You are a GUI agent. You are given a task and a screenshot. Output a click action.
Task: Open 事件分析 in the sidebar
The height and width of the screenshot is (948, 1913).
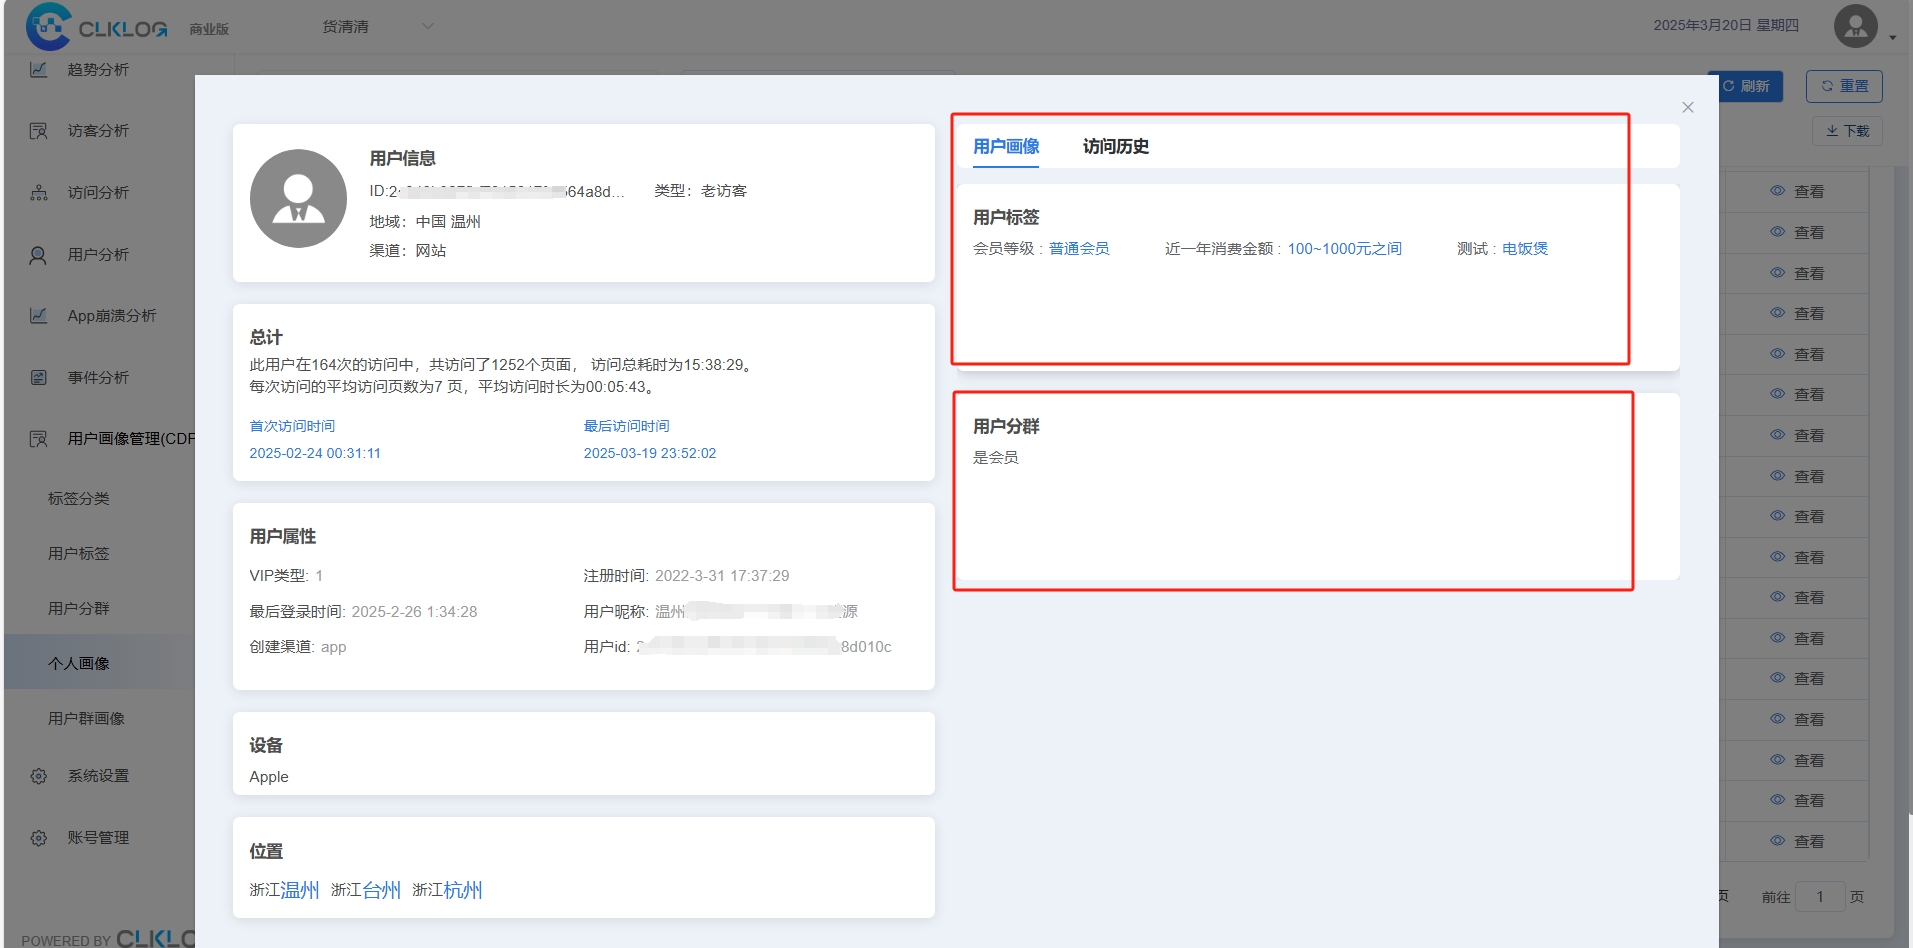click(98, 378)
